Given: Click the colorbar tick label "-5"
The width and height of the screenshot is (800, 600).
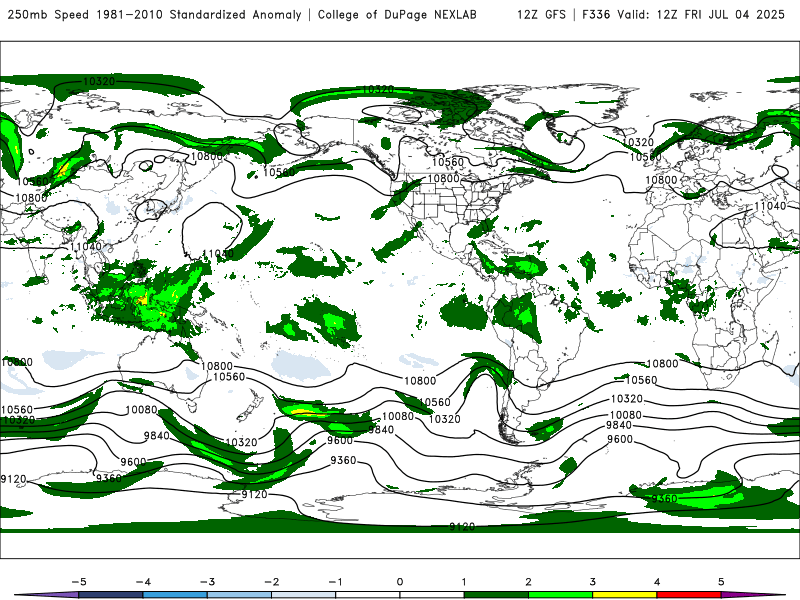Looking at the screenshot, I should pyautogui.click(x=79, y=582).
